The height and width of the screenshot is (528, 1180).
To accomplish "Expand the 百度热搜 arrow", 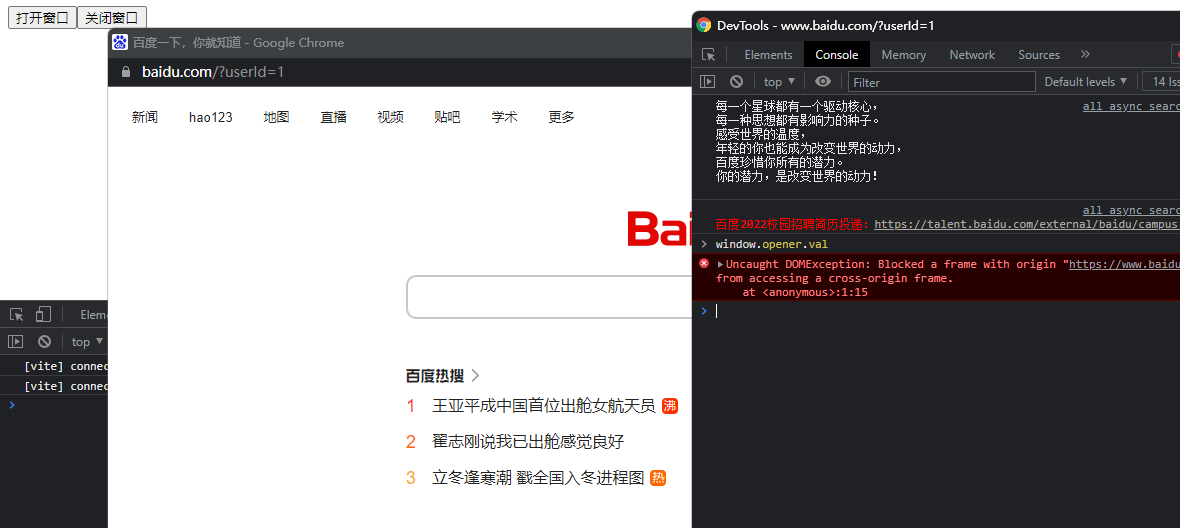I will pyautogui.click(x=475, y=375).
